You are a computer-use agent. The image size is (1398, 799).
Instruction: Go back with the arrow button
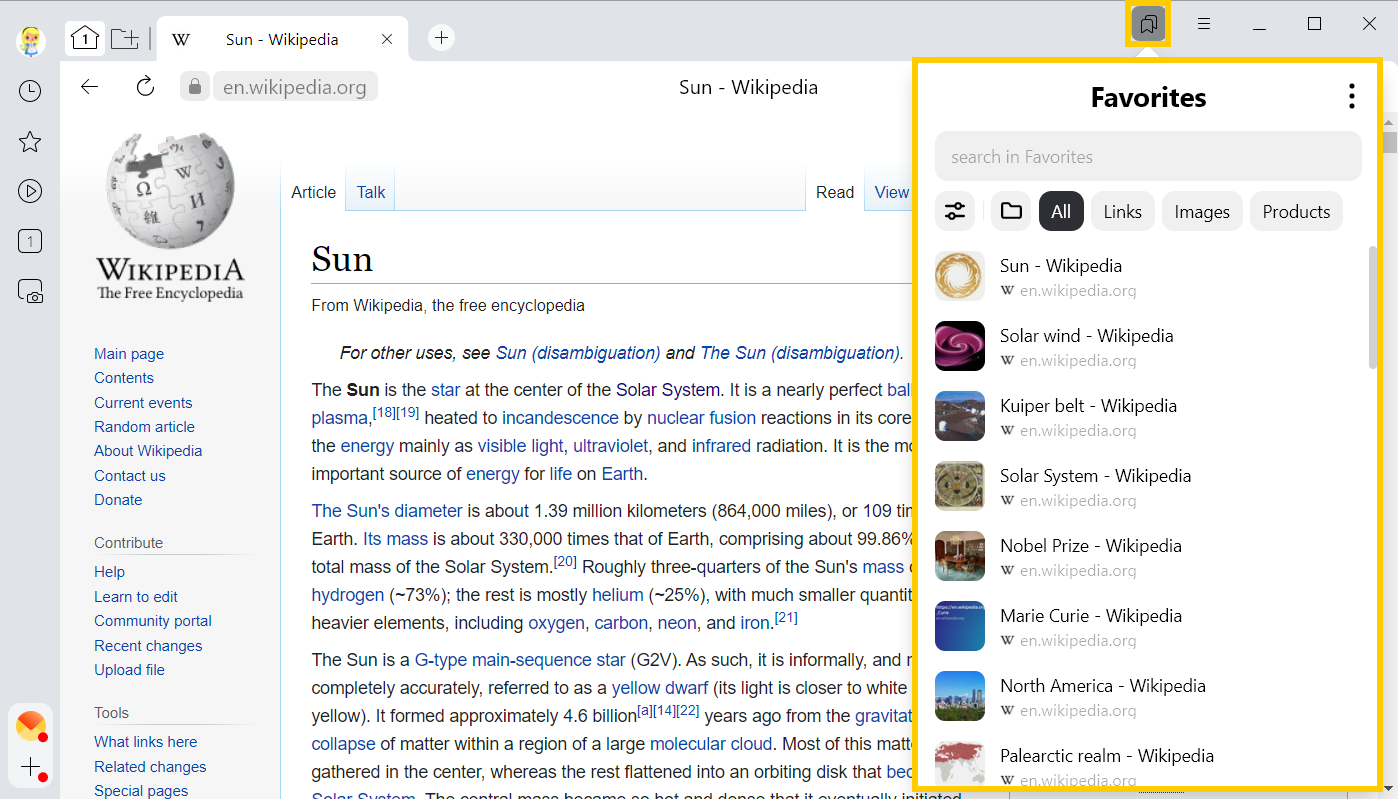click(90, 87)
